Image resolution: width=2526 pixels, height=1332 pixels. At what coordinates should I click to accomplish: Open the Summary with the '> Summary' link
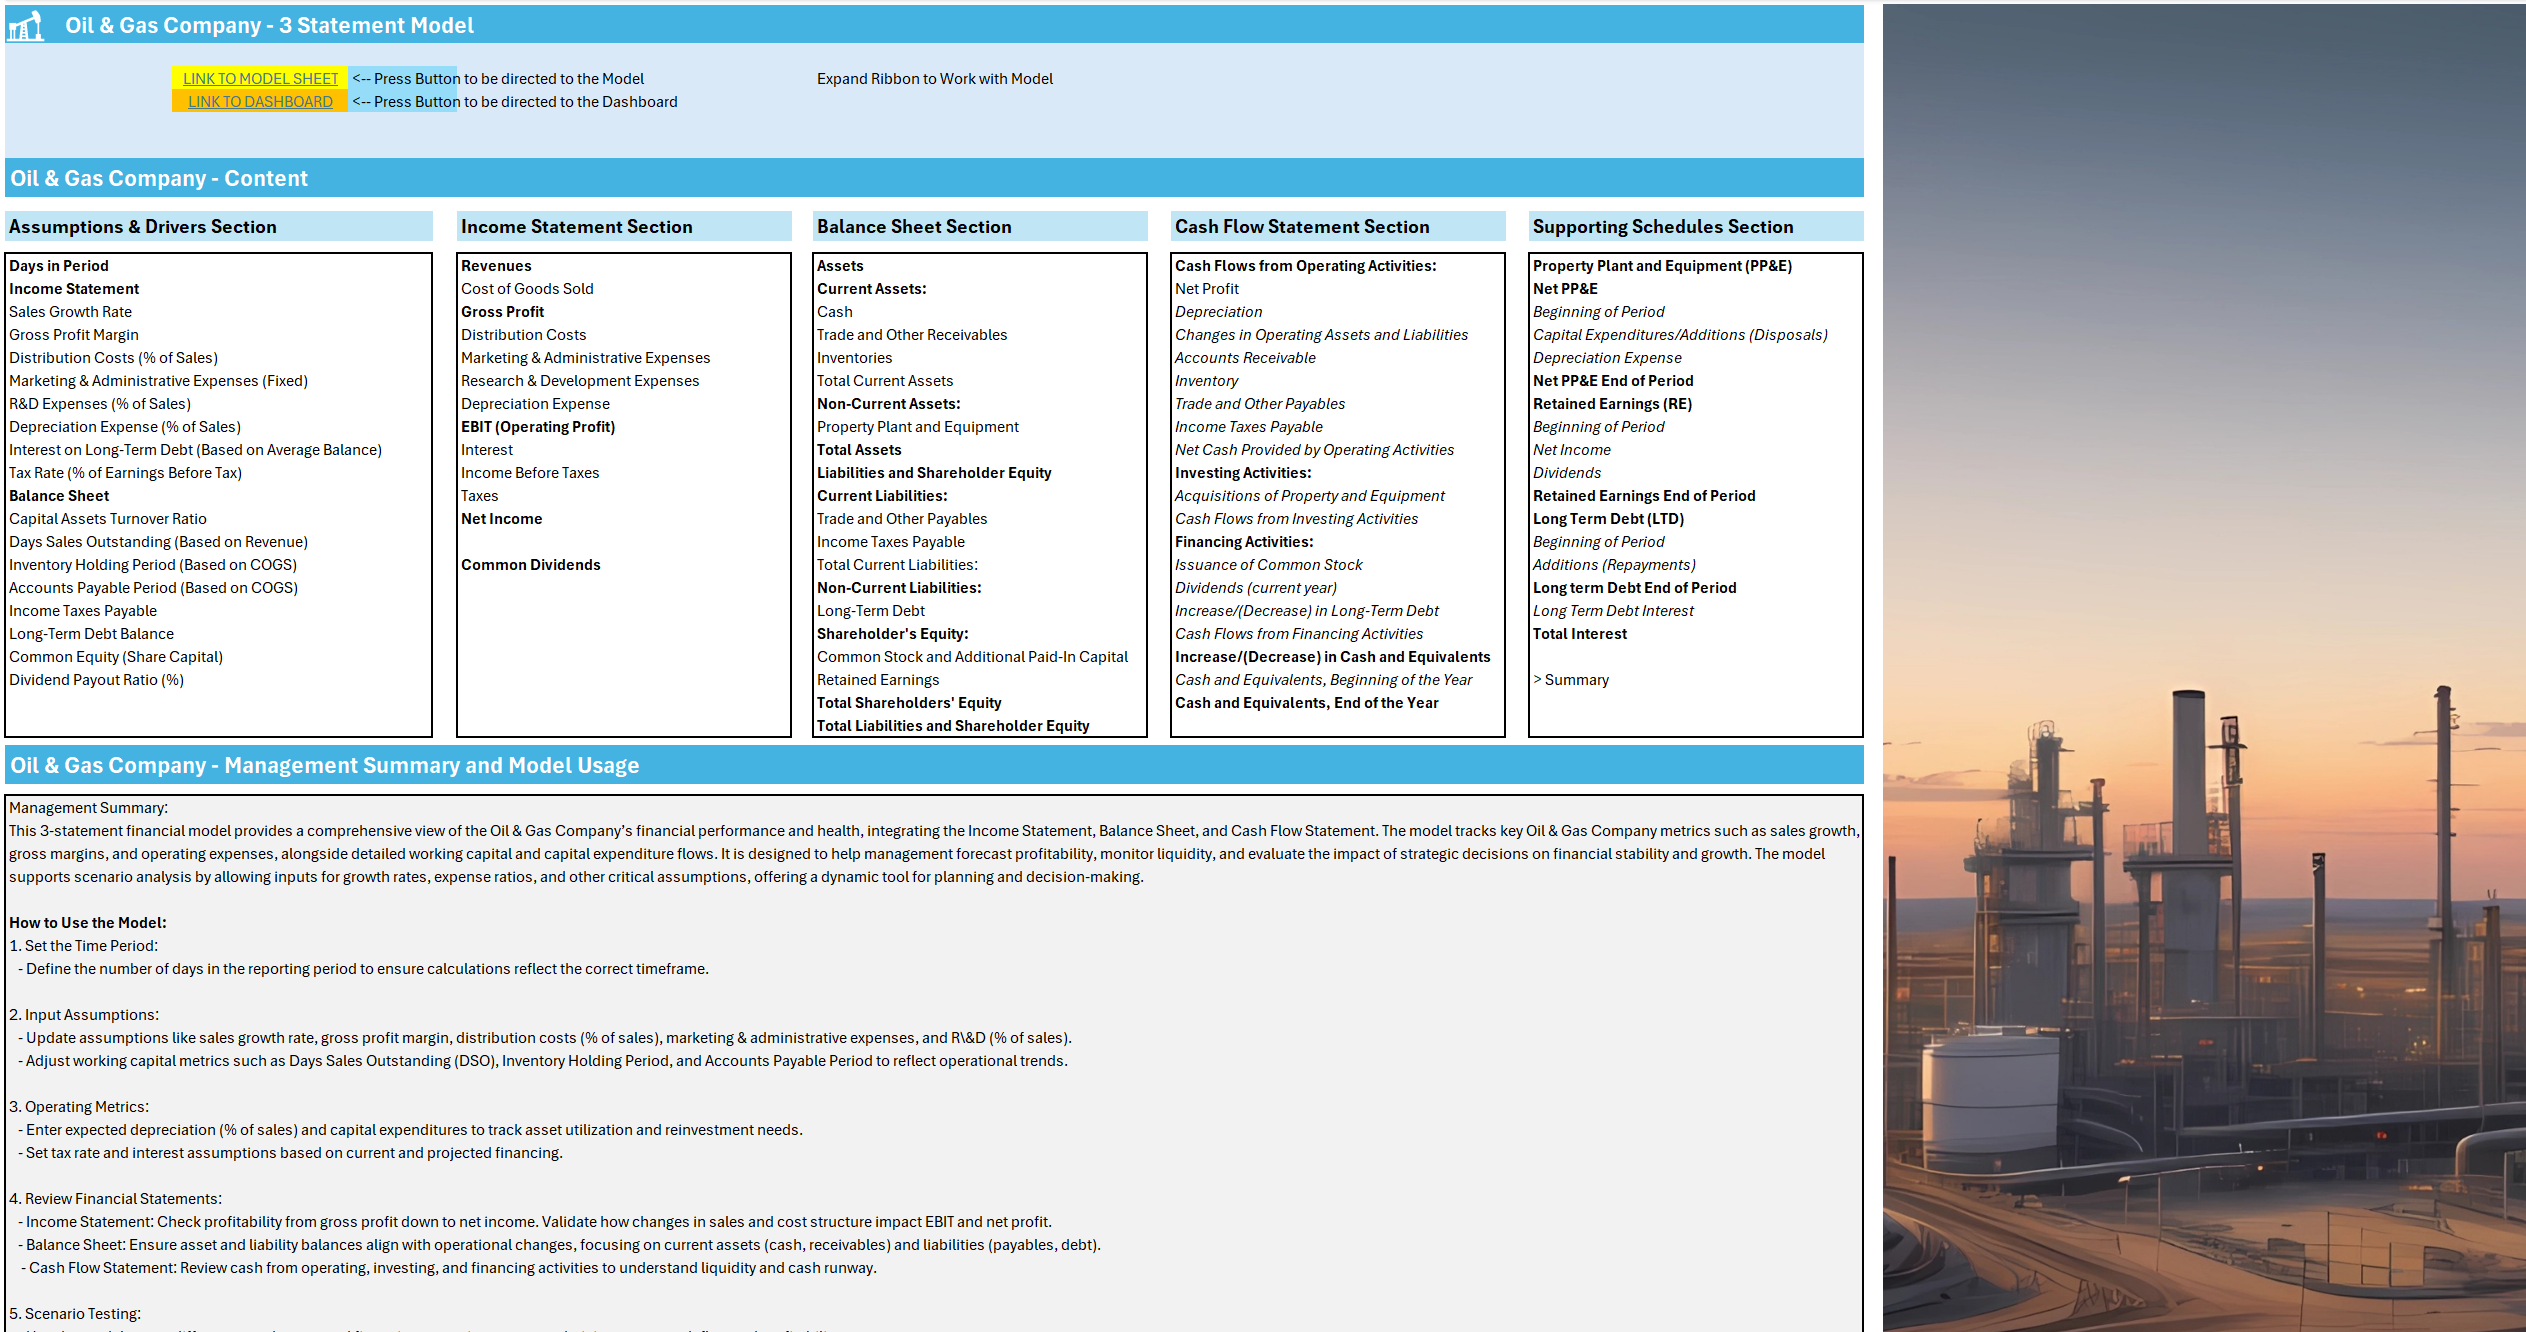(1570, 679)
